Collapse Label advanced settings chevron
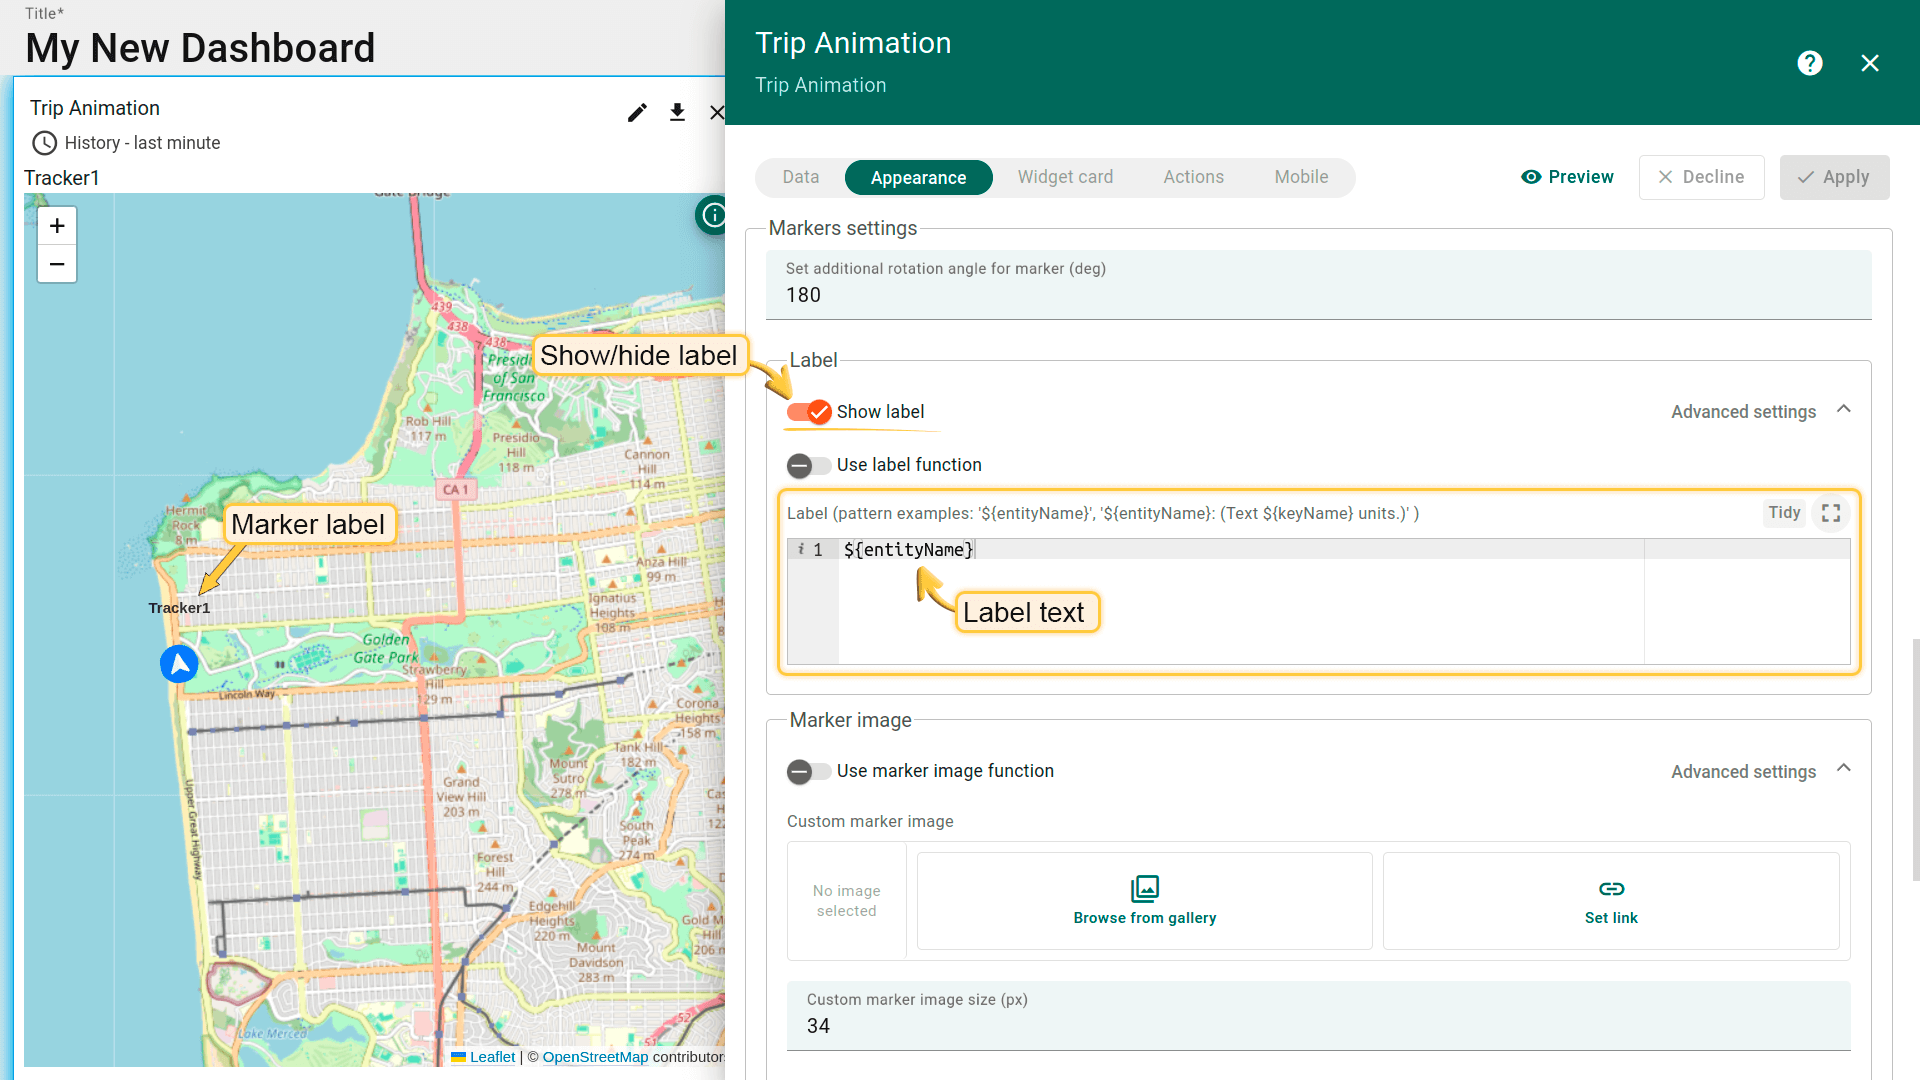This screenshot has height=1080, width=1920. click(1844, 410)
